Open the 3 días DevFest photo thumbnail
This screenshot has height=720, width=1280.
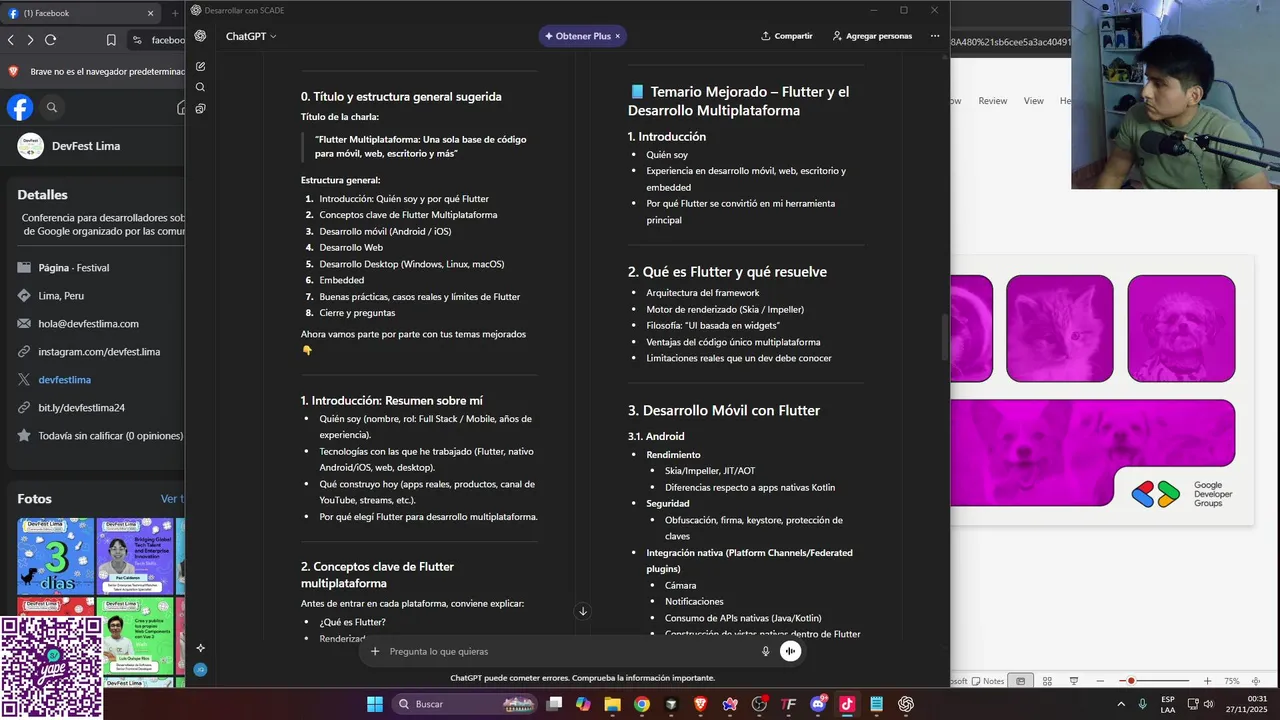click(55, 555)
